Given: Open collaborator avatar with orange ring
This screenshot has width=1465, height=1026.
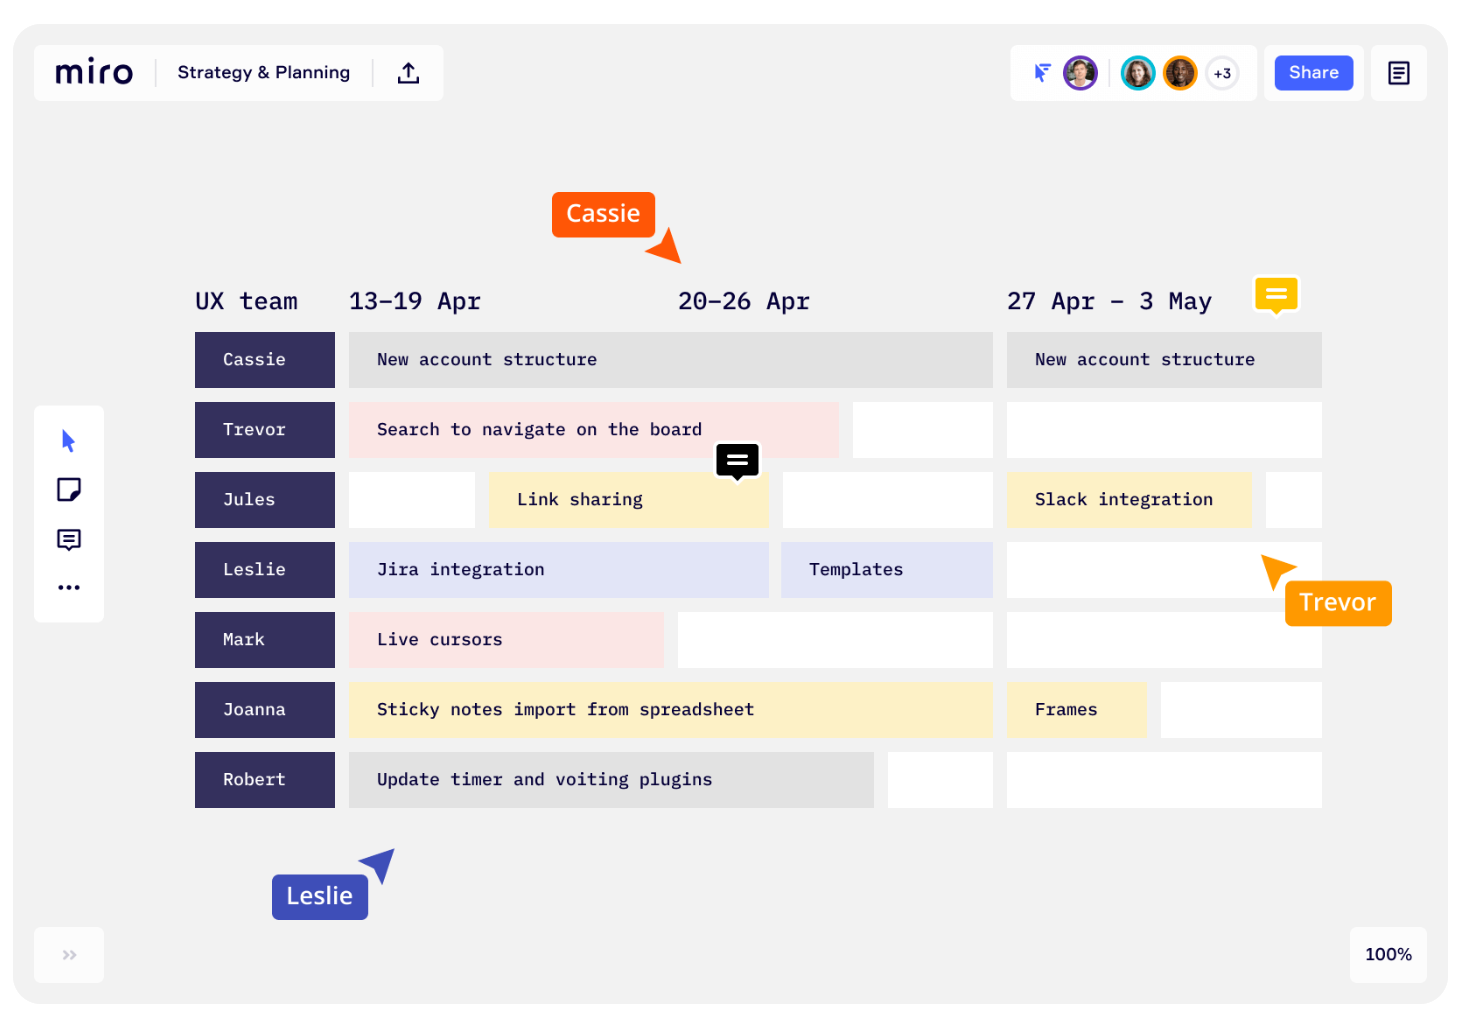Looking at the screenshot, I should click(1180, 73).
